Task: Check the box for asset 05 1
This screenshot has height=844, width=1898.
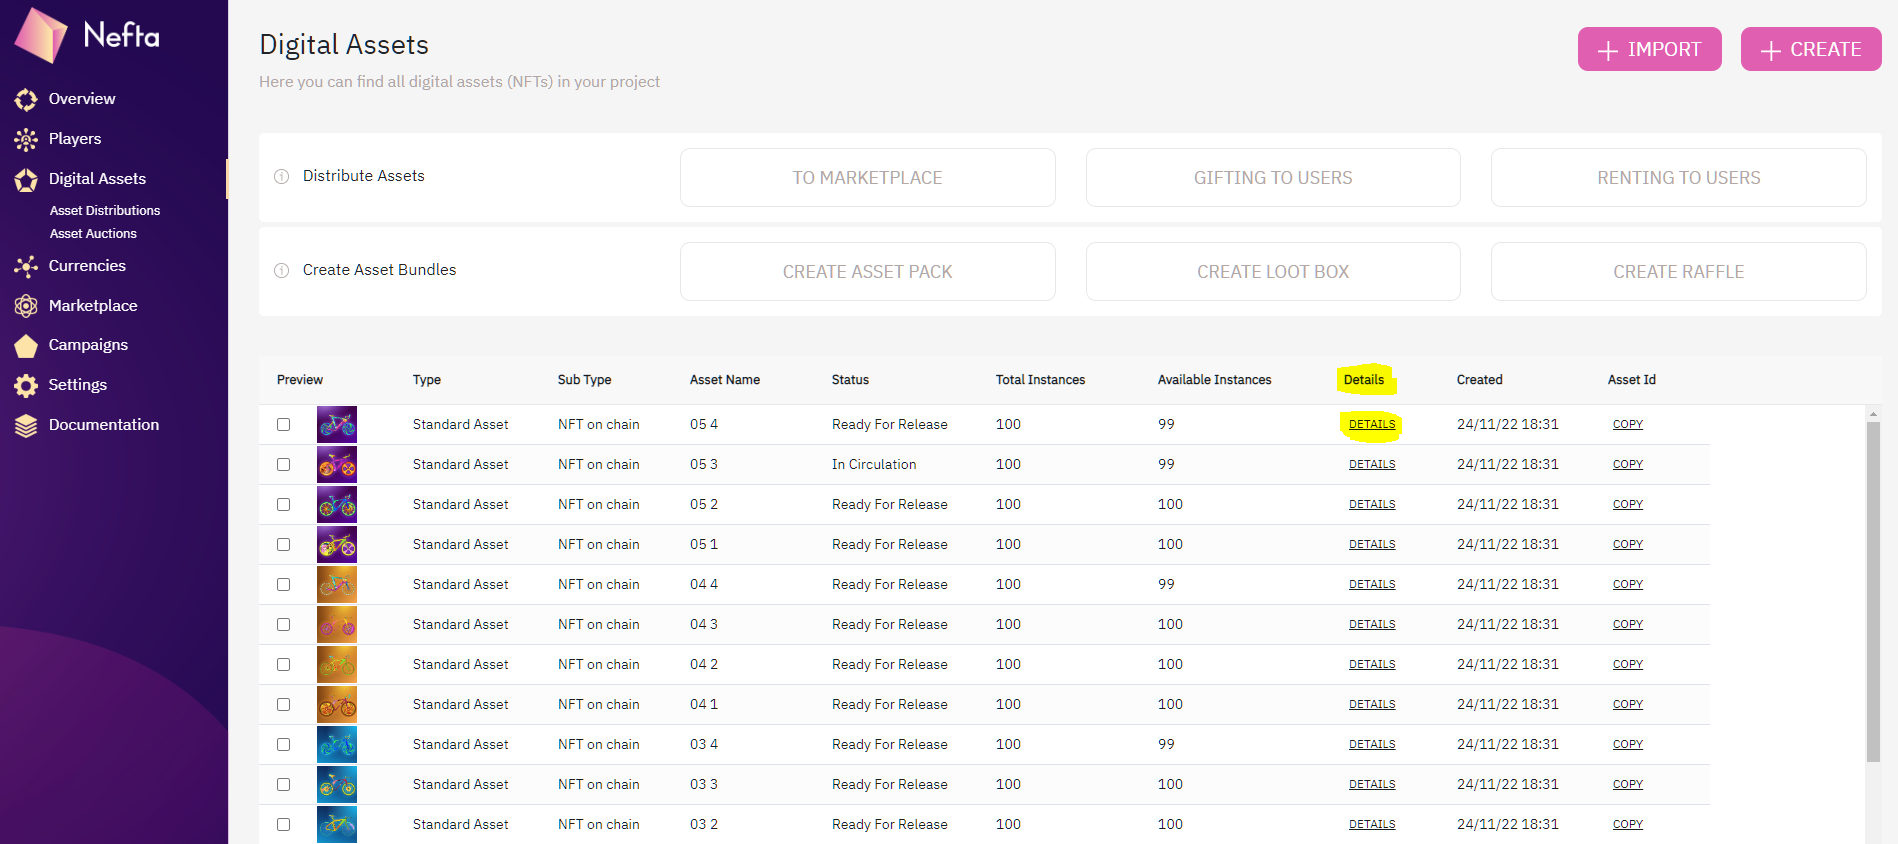Action: (284, 545)
